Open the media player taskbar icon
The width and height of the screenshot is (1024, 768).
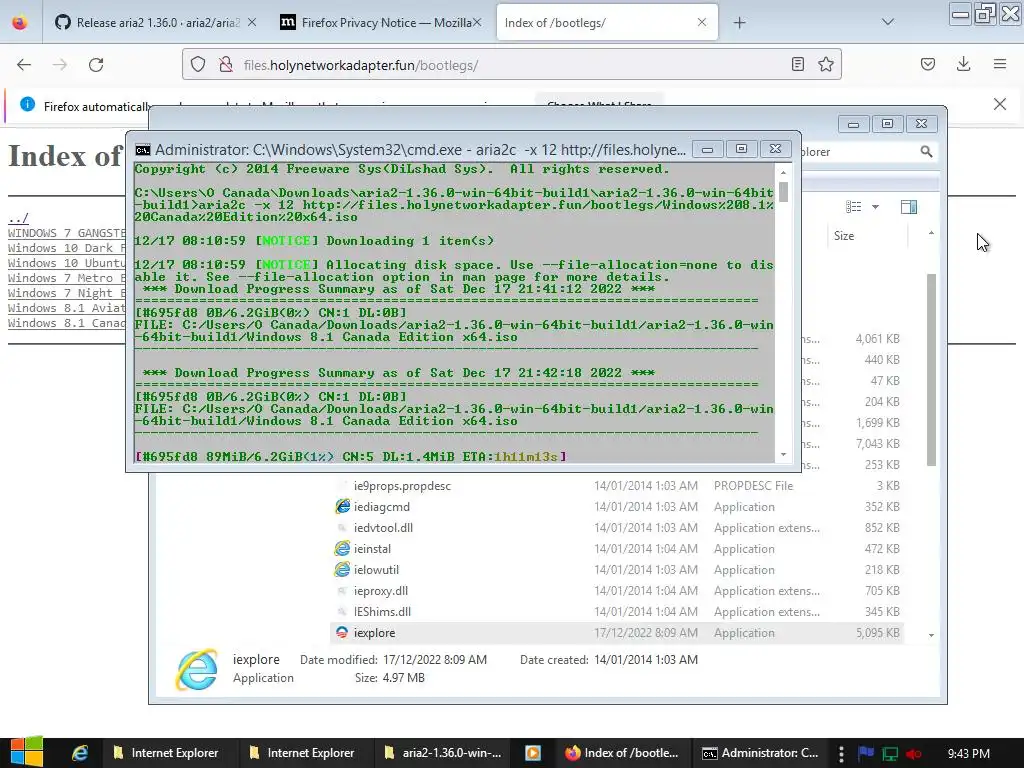point(533,753)
